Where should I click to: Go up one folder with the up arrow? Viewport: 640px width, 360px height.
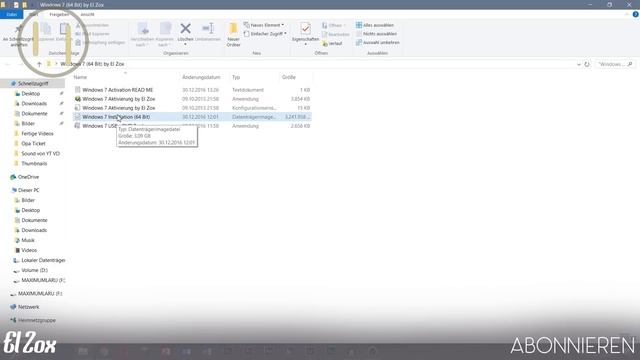[39, 64]
